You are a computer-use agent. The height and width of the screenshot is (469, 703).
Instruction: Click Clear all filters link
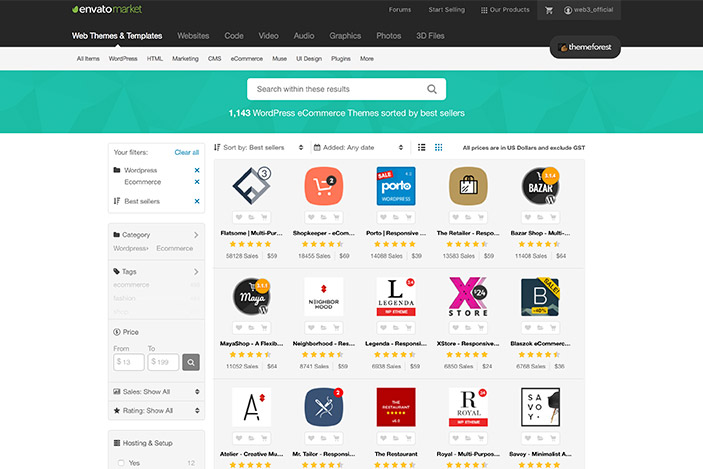click(187, 152)
